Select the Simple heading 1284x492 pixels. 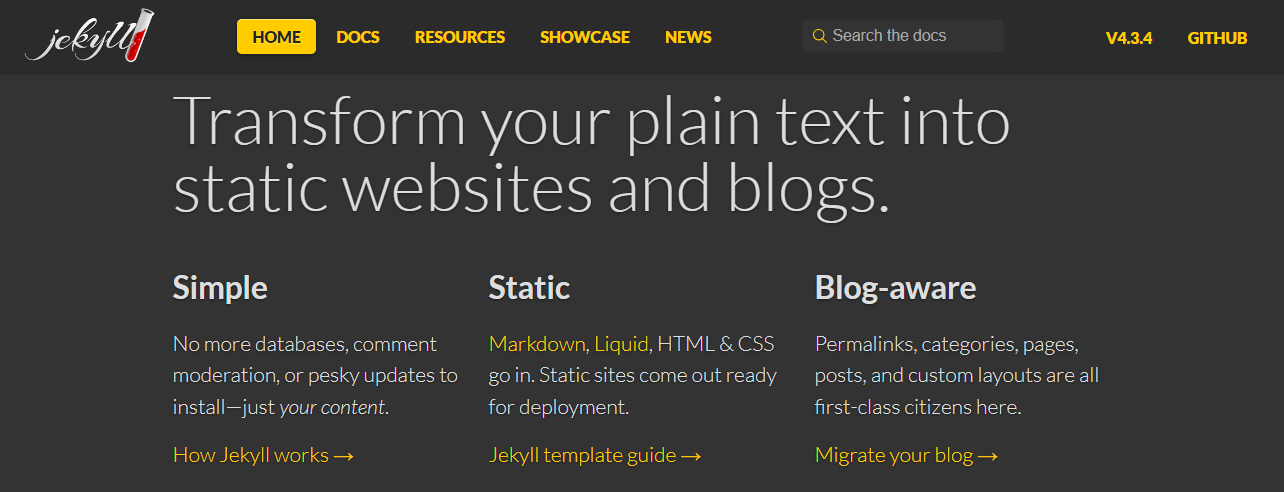(220, 288)
